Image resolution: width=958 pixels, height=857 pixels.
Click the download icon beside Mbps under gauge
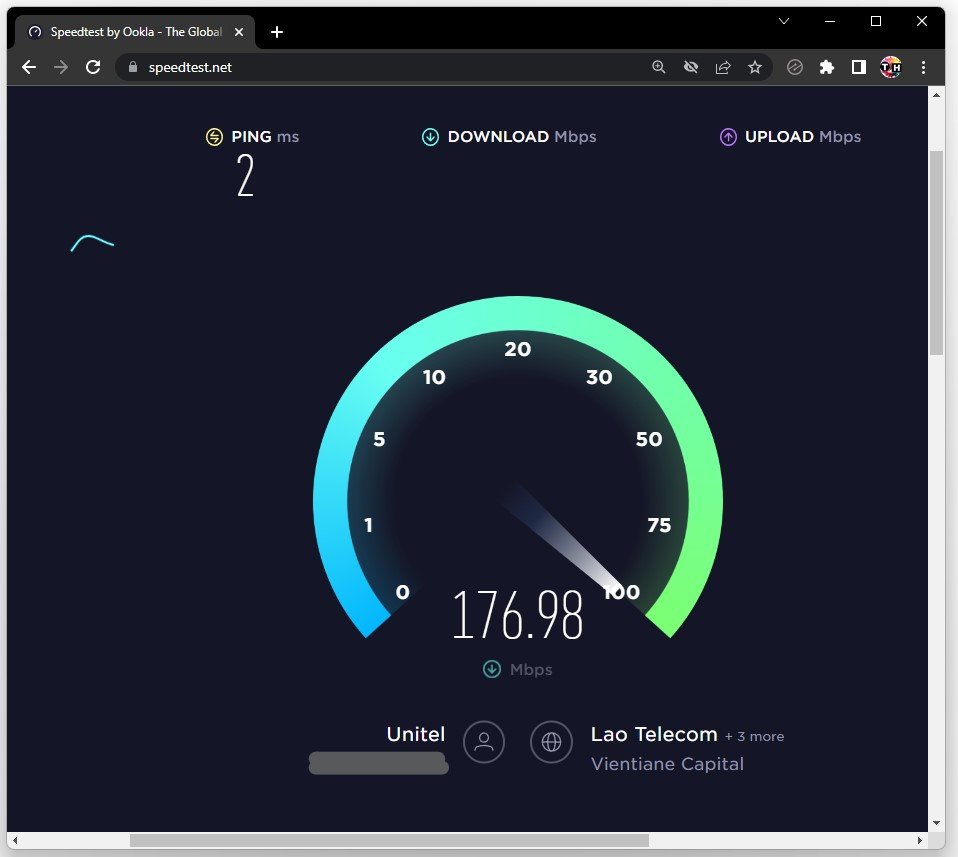[x=492, y=669]
